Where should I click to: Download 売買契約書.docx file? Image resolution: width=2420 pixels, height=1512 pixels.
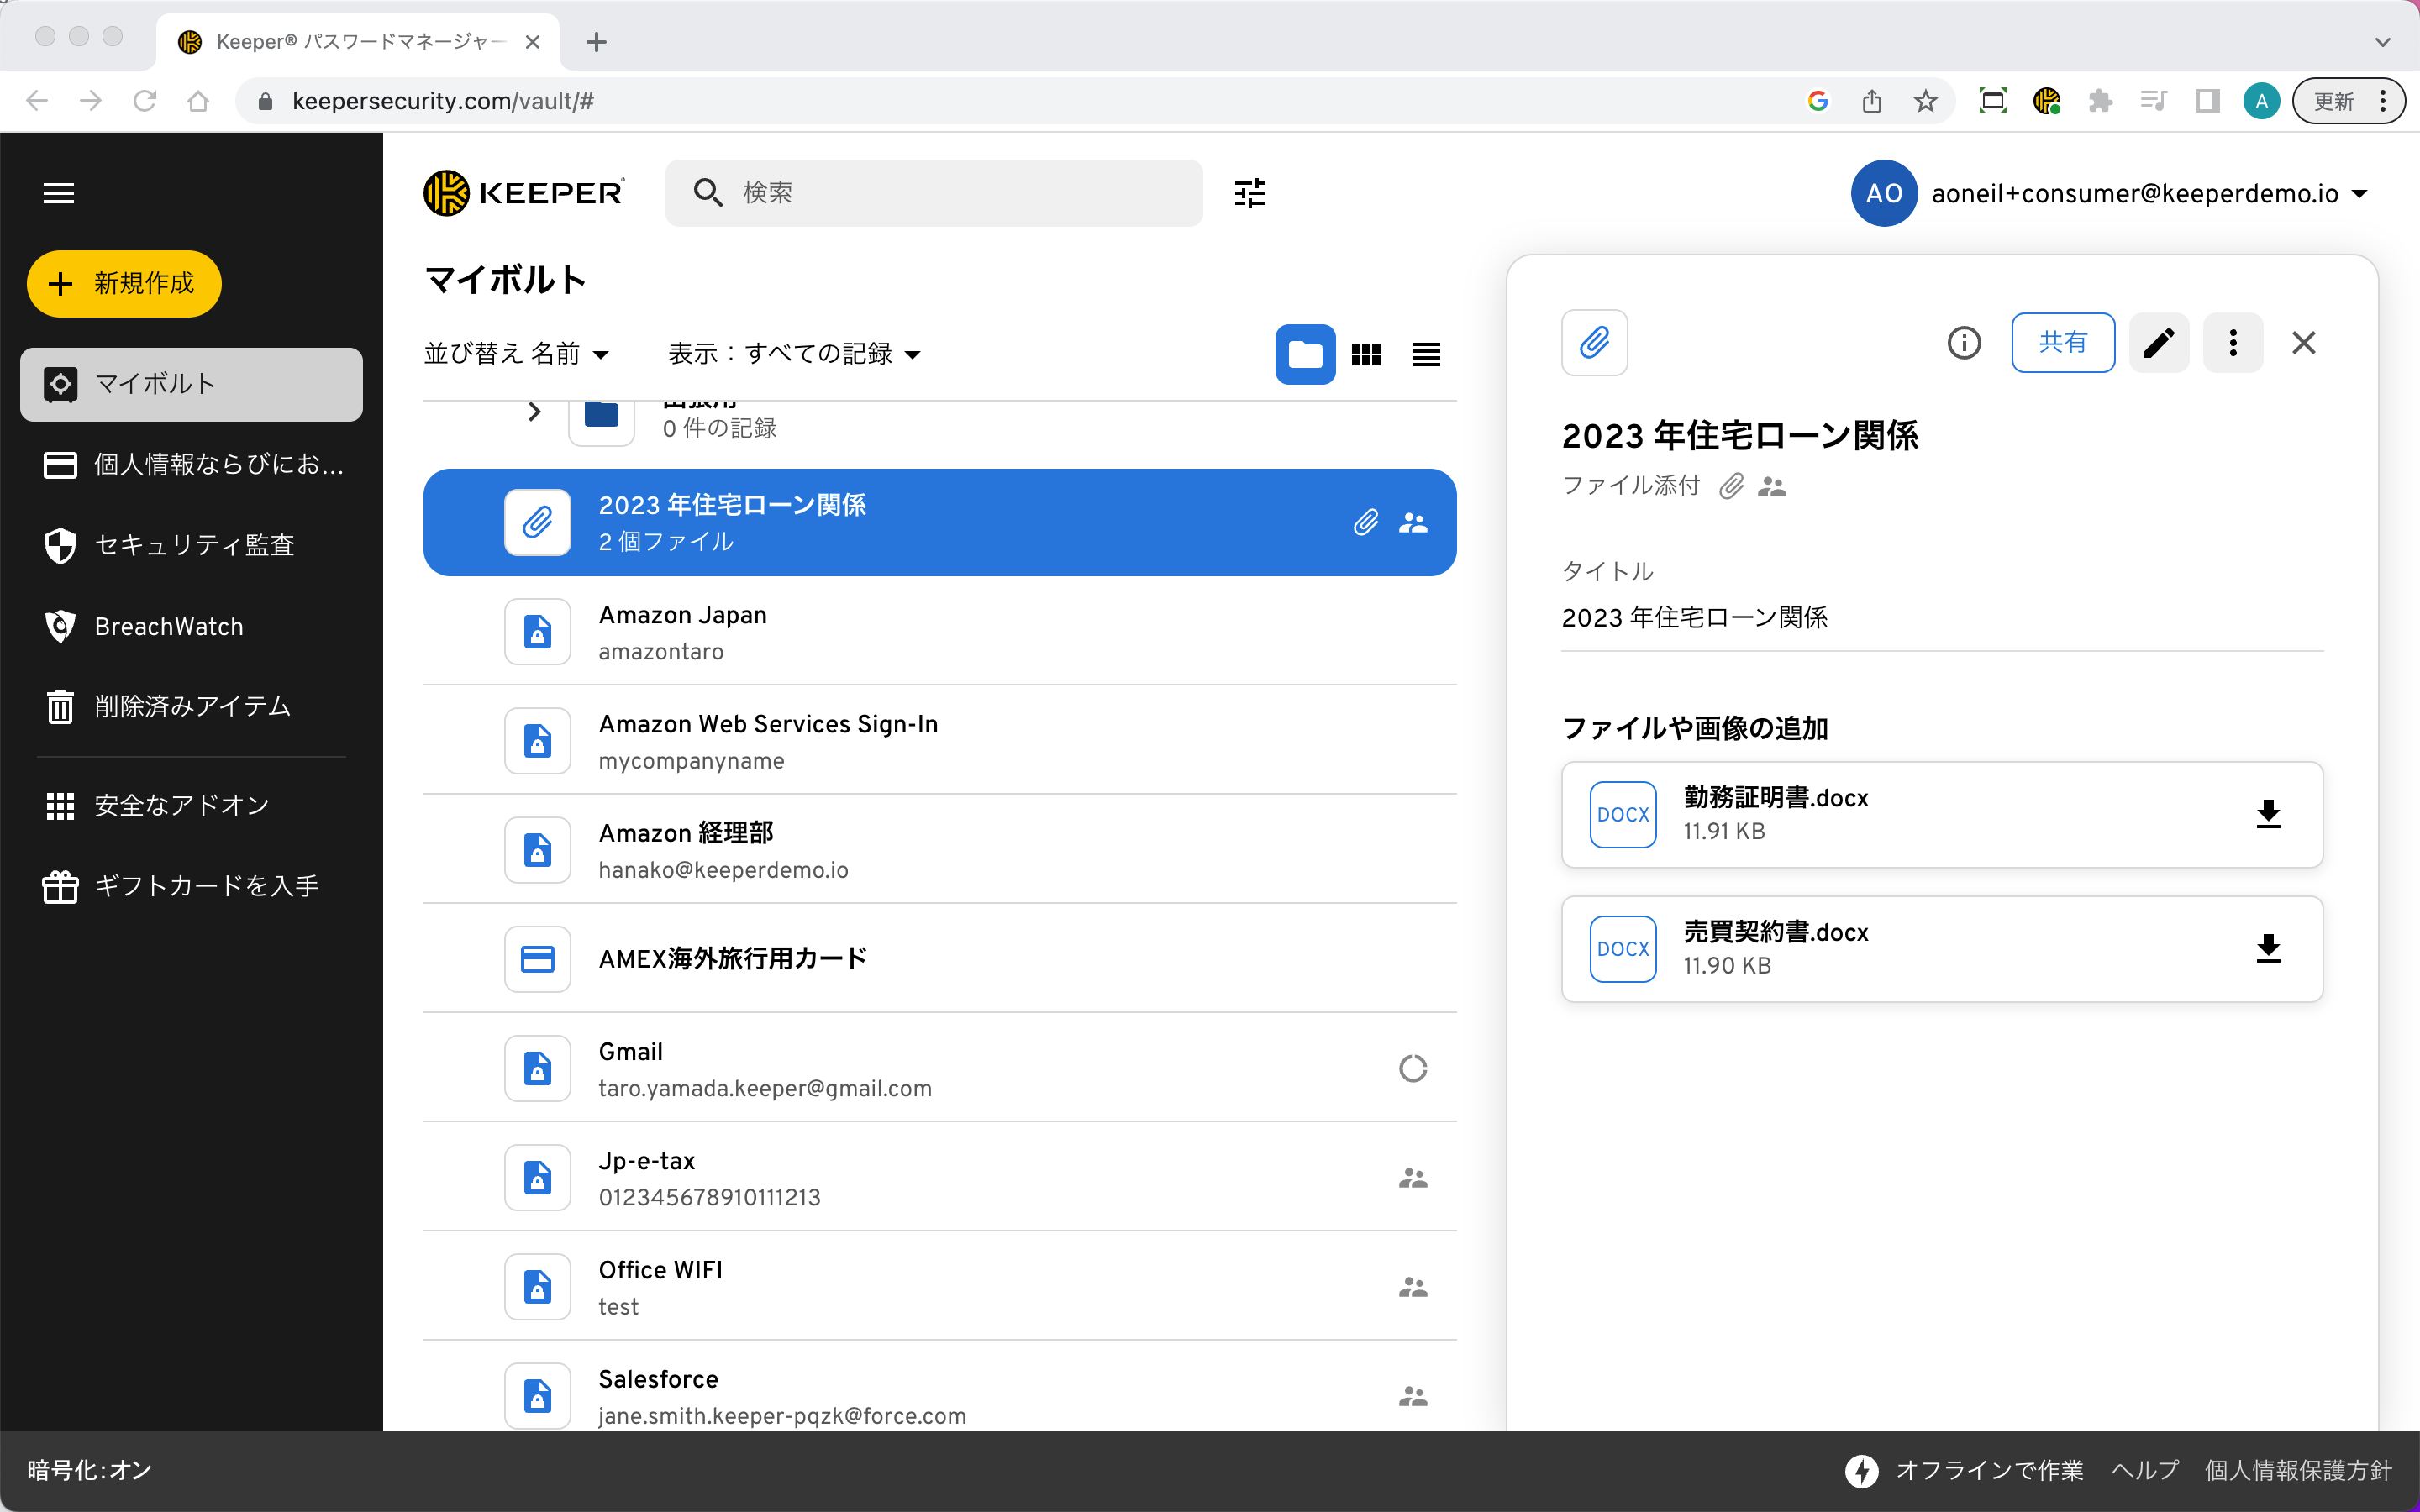pos(2268,948)
